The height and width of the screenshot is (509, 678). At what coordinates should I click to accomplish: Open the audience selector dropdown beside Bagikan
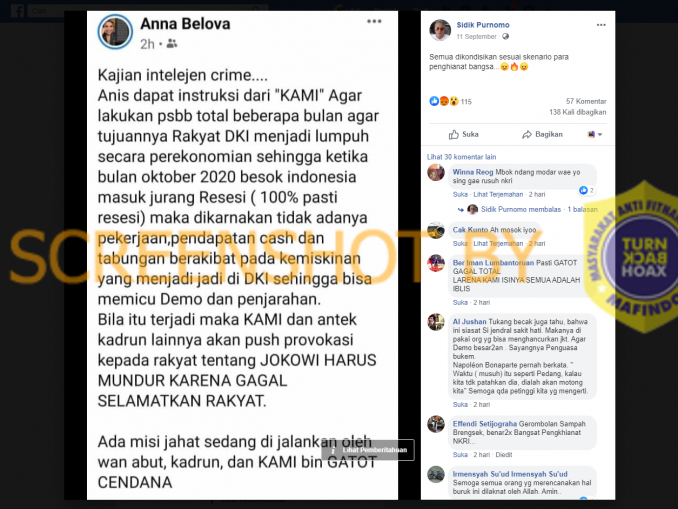pyautogui.click(x=595, y=134)
